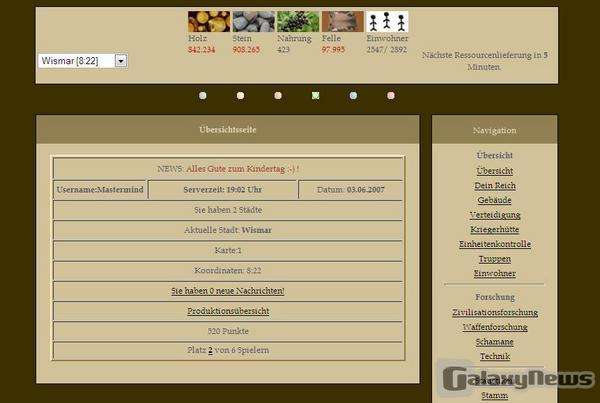Screen dimensions: 600x403
Task: Open the Technik link
Action: coord(495,356)
